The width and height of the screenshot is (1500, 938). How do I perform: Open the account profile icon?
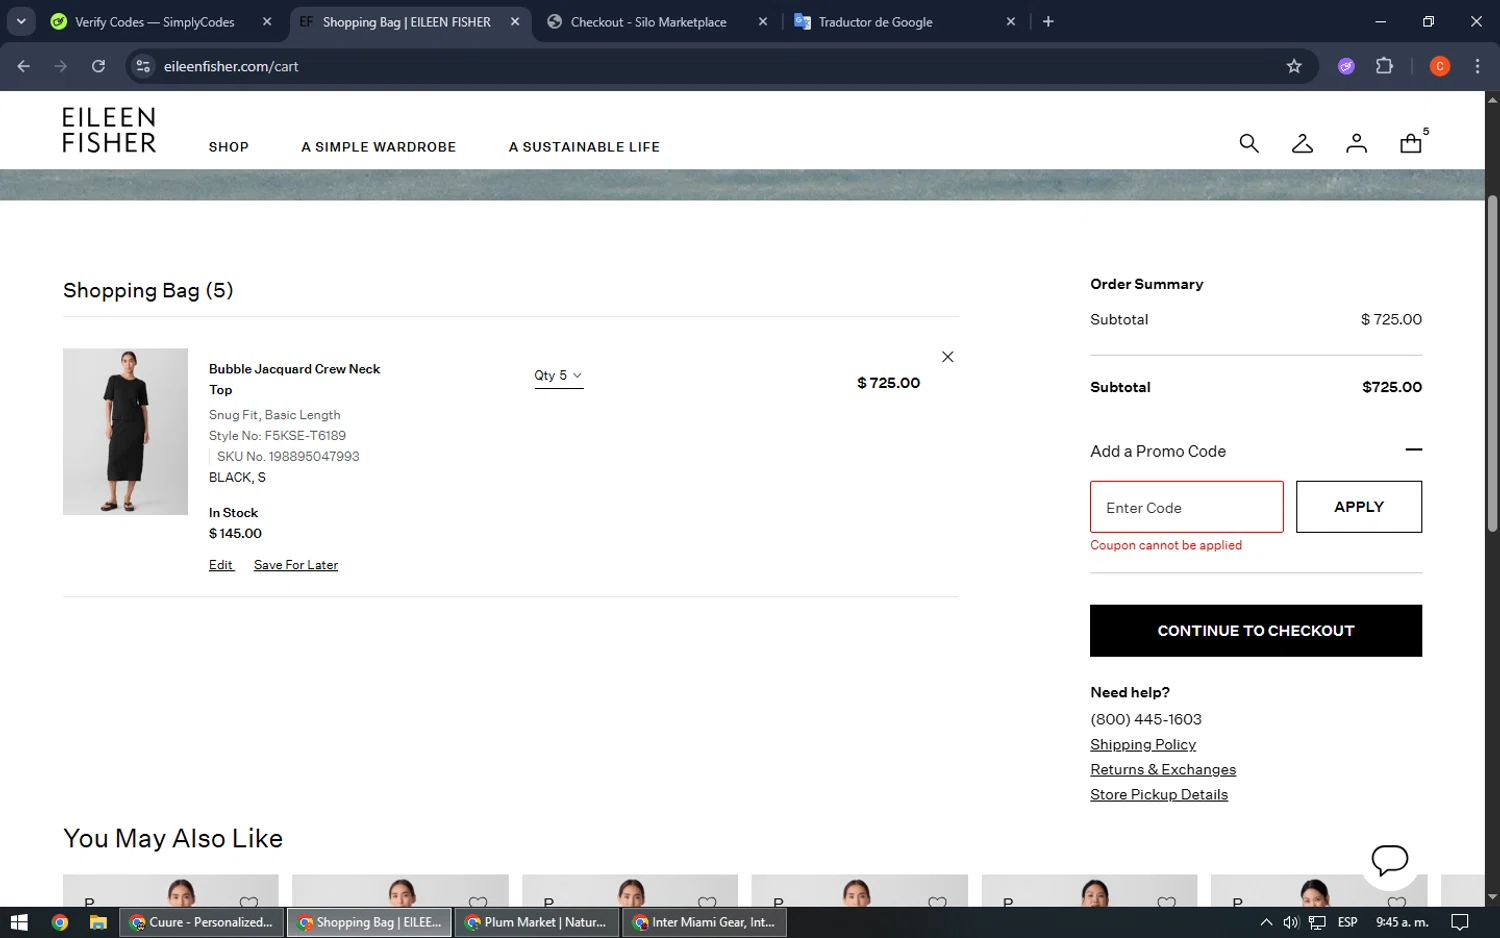pyautogui.click(x=1356, y=144)
